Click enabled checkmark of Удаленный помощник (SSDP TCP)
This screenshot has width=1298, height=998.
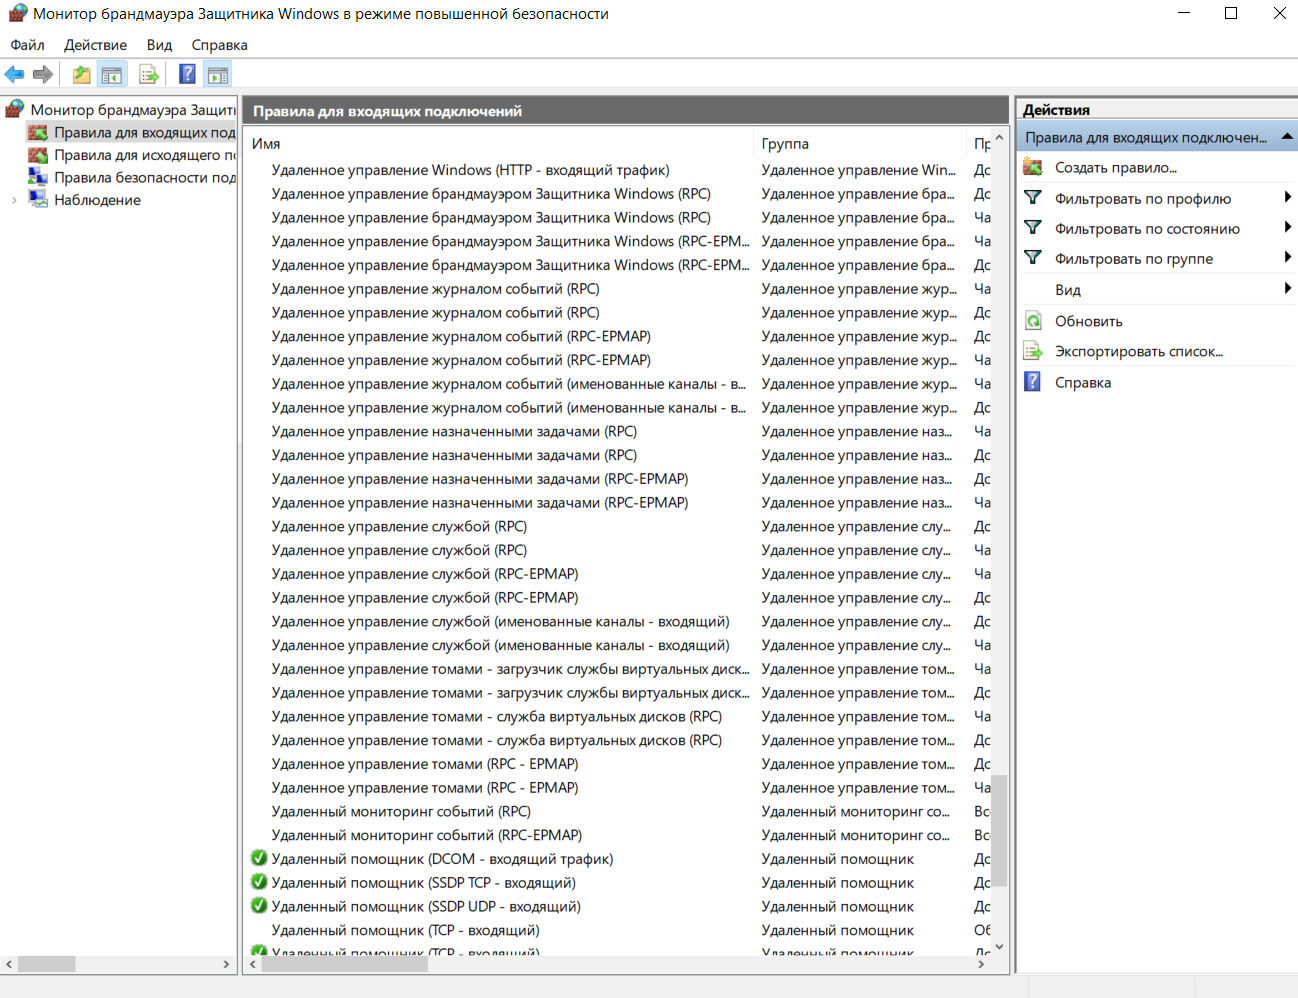click(x=259, y=882)
